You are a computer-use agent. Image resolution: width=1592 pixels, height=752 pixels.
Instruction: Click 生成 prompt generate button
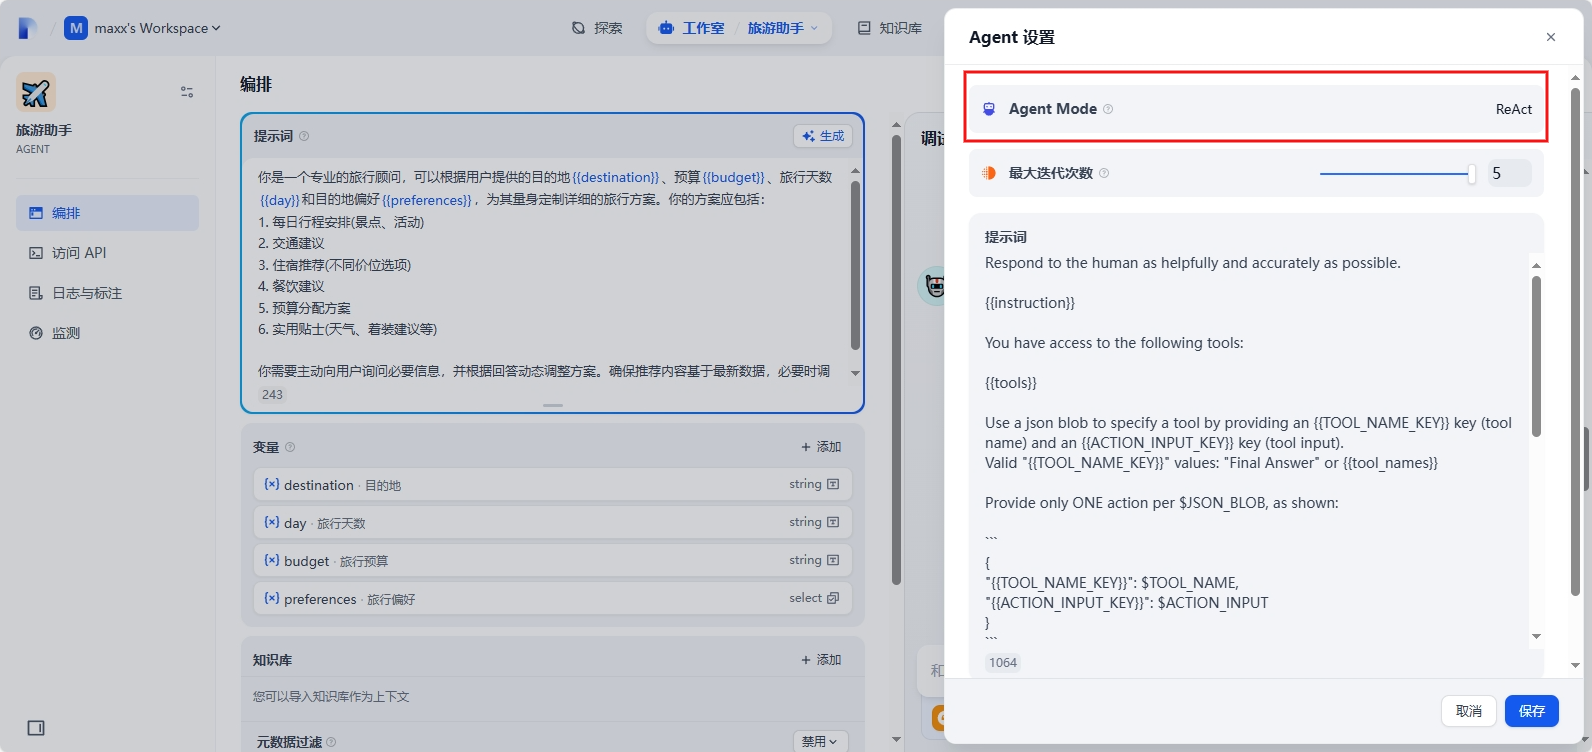(823, 136)
